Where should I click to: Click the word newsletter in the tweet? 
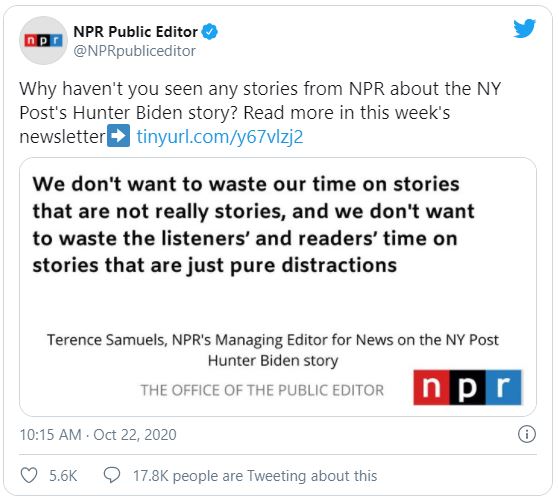pyautogui.click(x=63, y=136)
